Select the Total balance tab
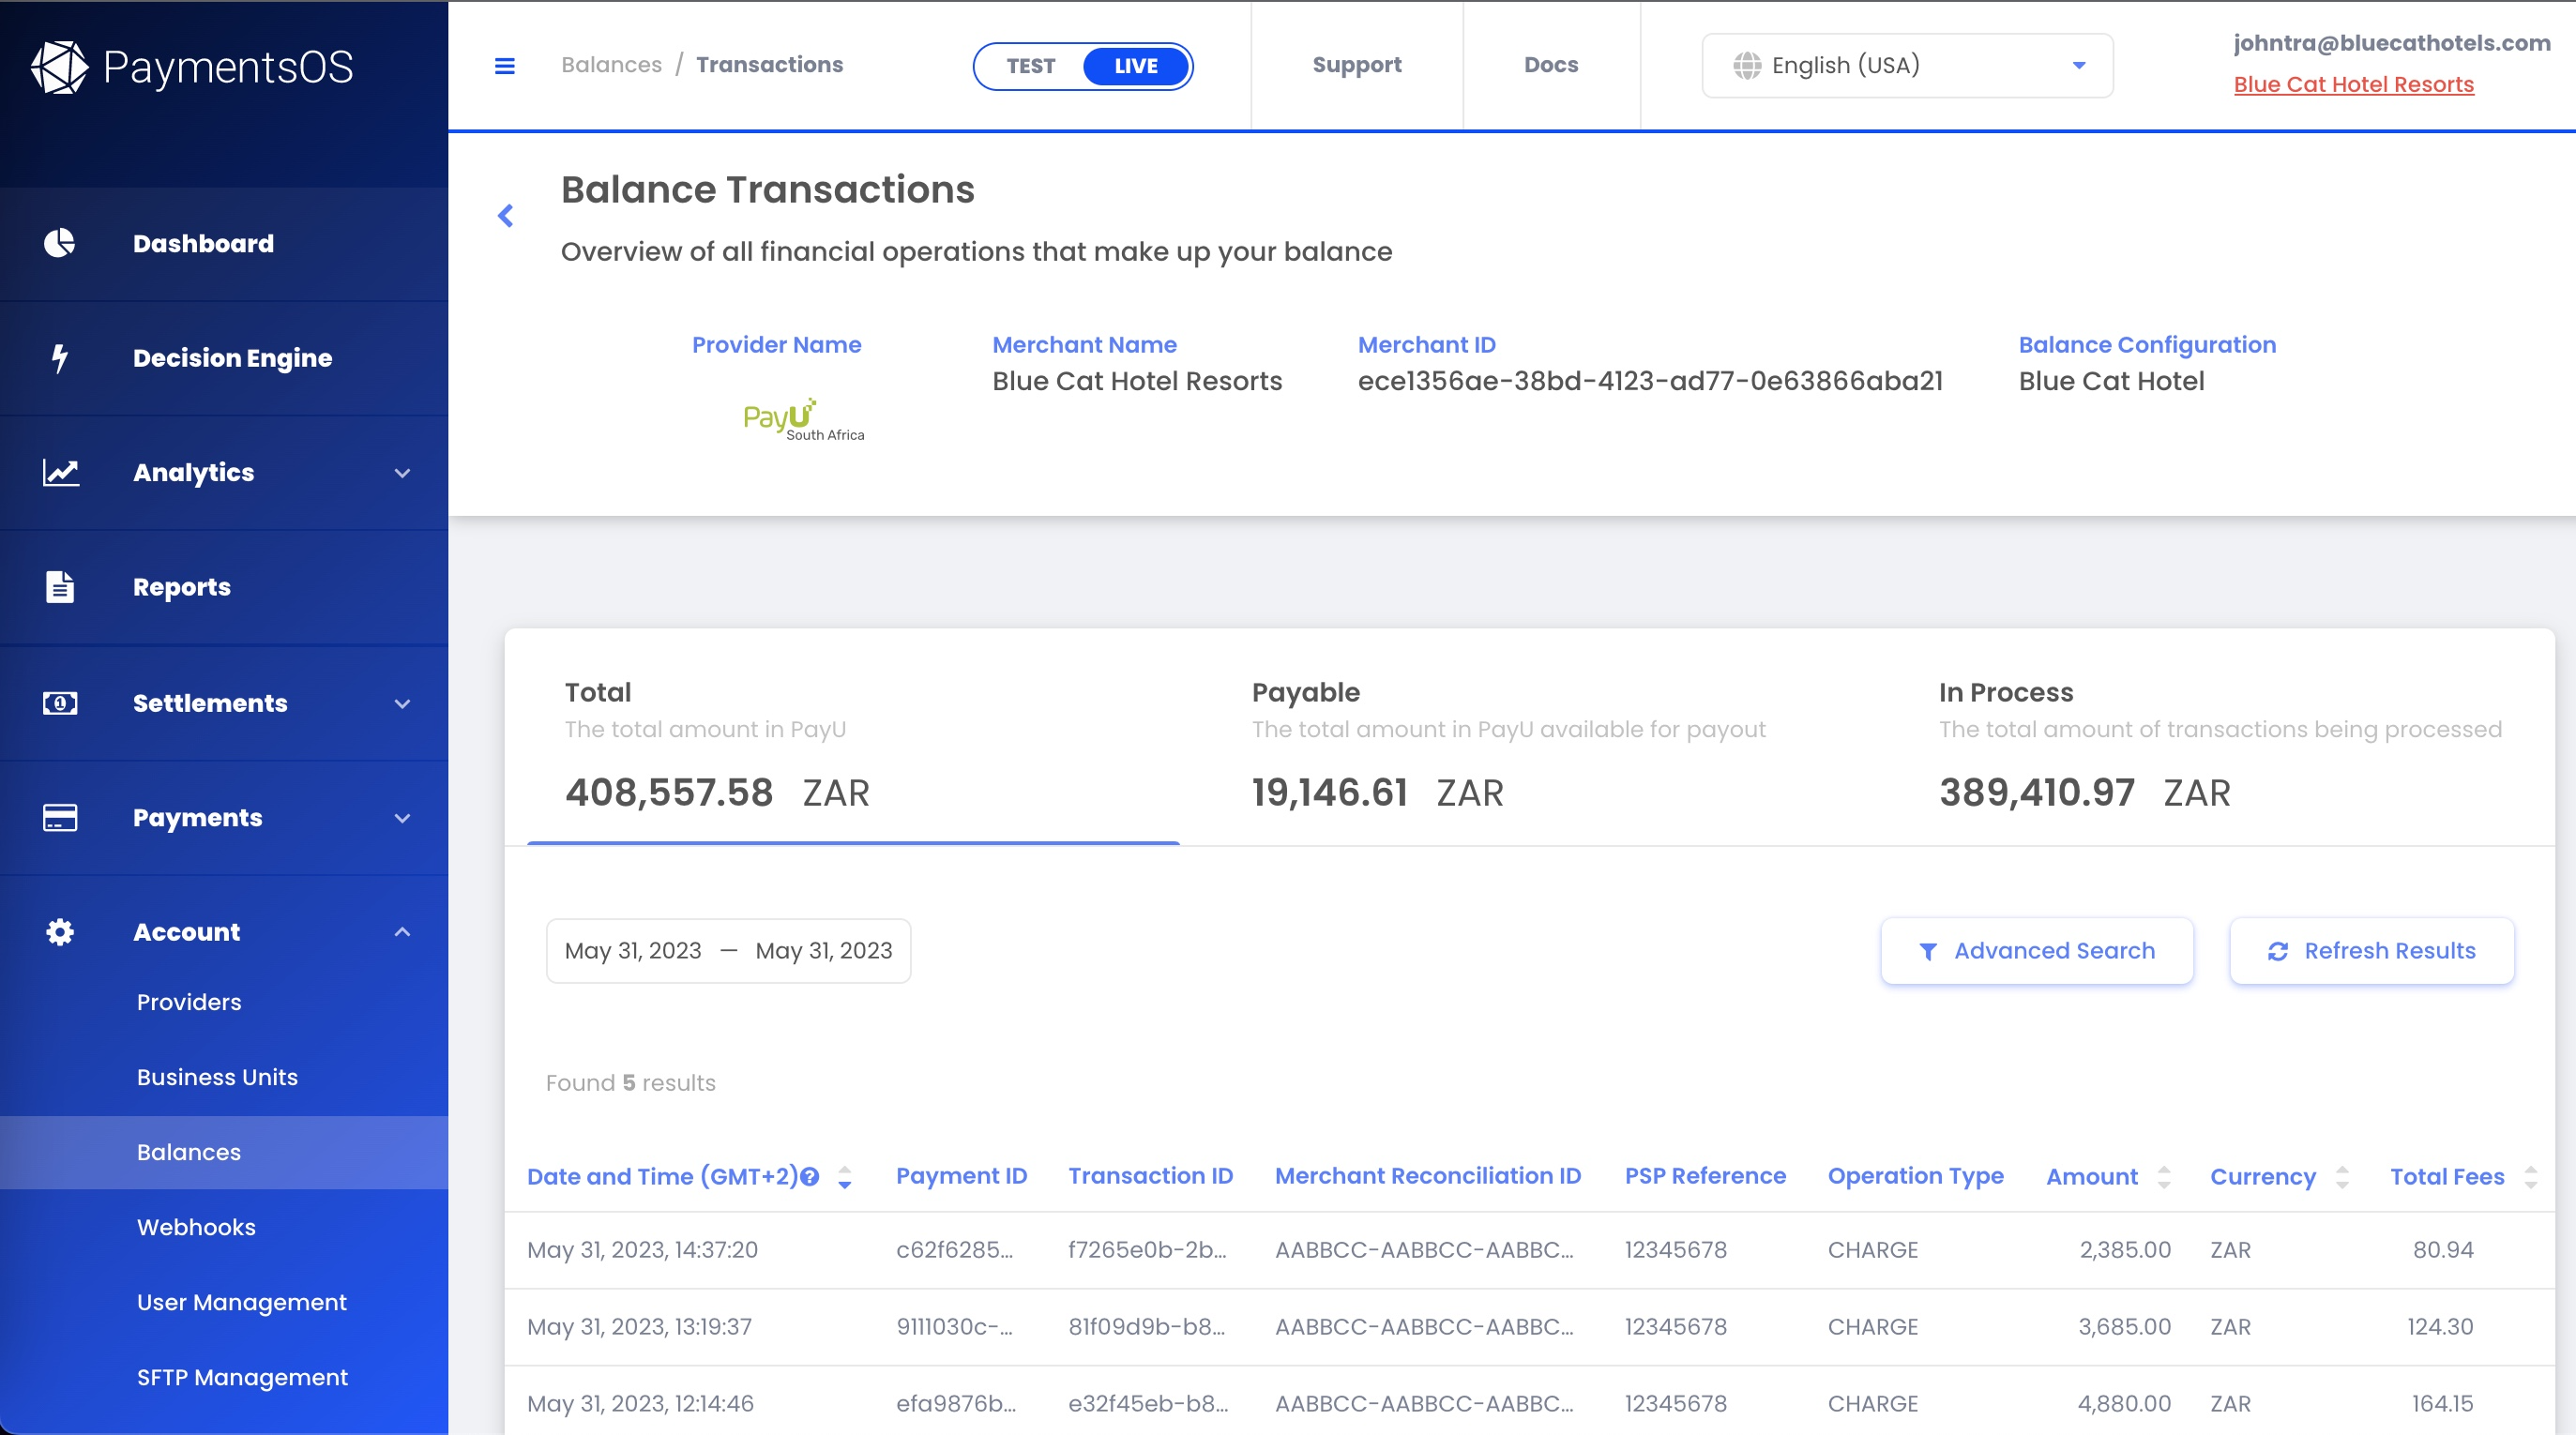This screenshot has width=2576, height=1435. (x=853, y=745)
